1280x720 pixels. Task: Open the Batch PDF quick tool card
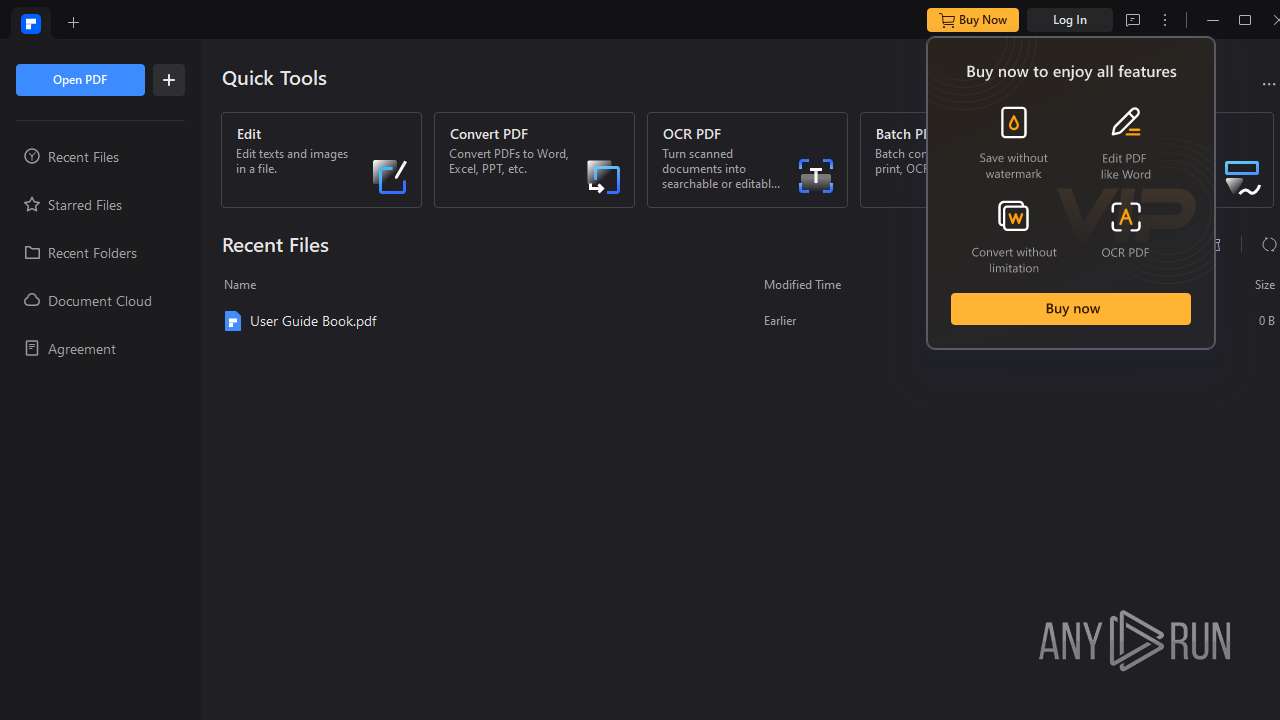tap(894, 160)
